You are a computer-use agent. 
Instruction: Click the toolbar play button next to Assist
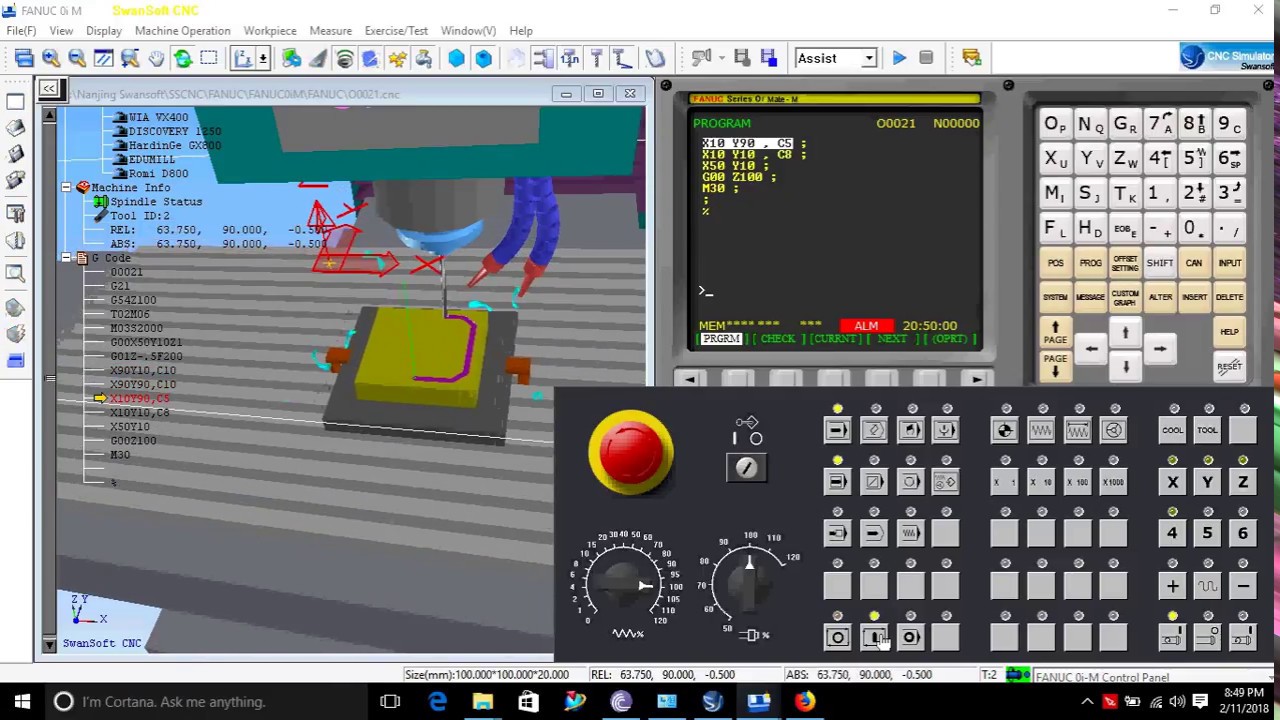899,58
